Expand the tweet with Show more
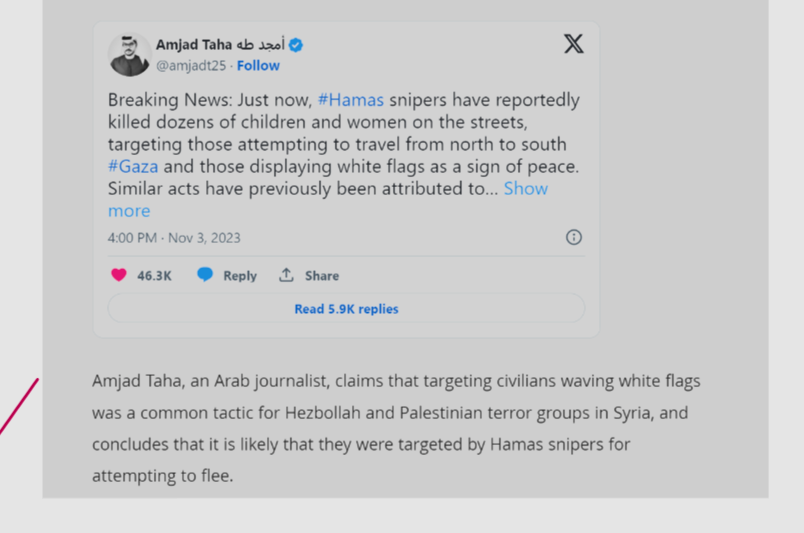 point(525,189)
